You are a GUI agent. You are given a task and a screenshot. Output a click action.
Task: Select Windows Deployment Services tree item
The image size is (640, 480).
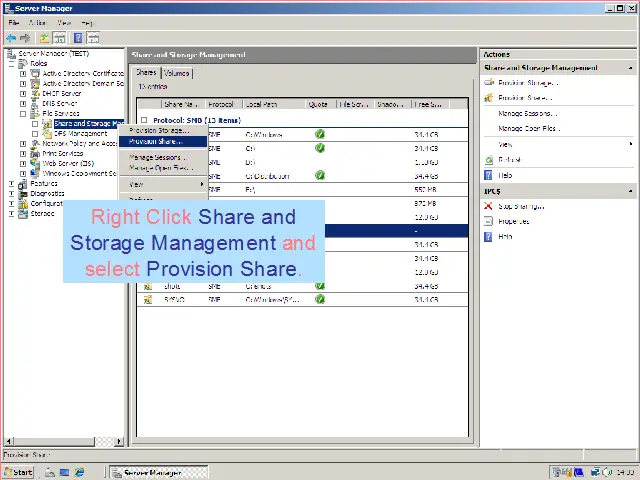(x=79, y=173)
